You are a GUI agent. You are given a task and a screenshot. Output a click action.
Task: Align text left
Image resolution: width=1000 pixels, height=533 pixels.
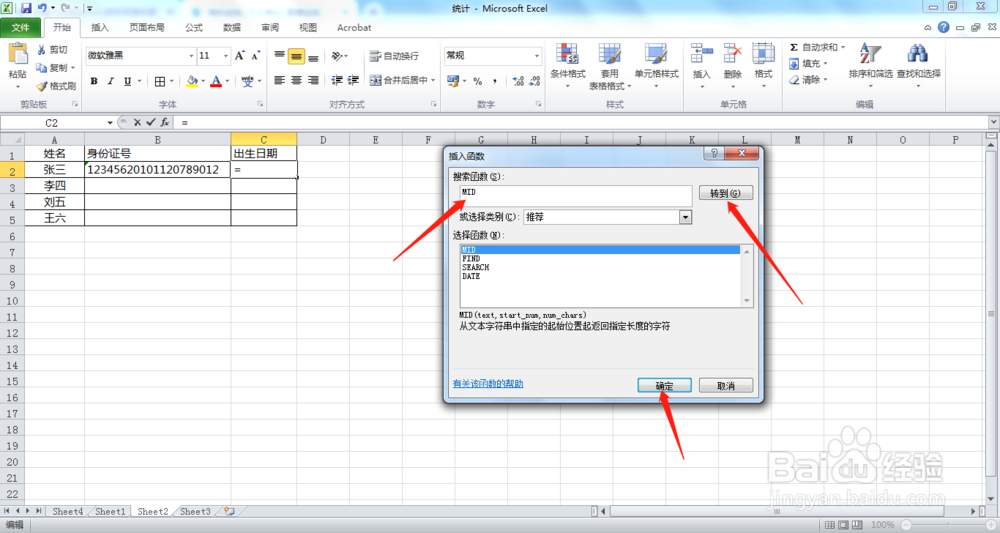[279, 80]
